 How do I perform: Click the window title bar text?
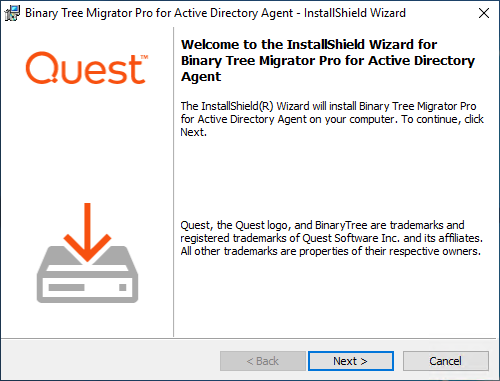[215, 13]
